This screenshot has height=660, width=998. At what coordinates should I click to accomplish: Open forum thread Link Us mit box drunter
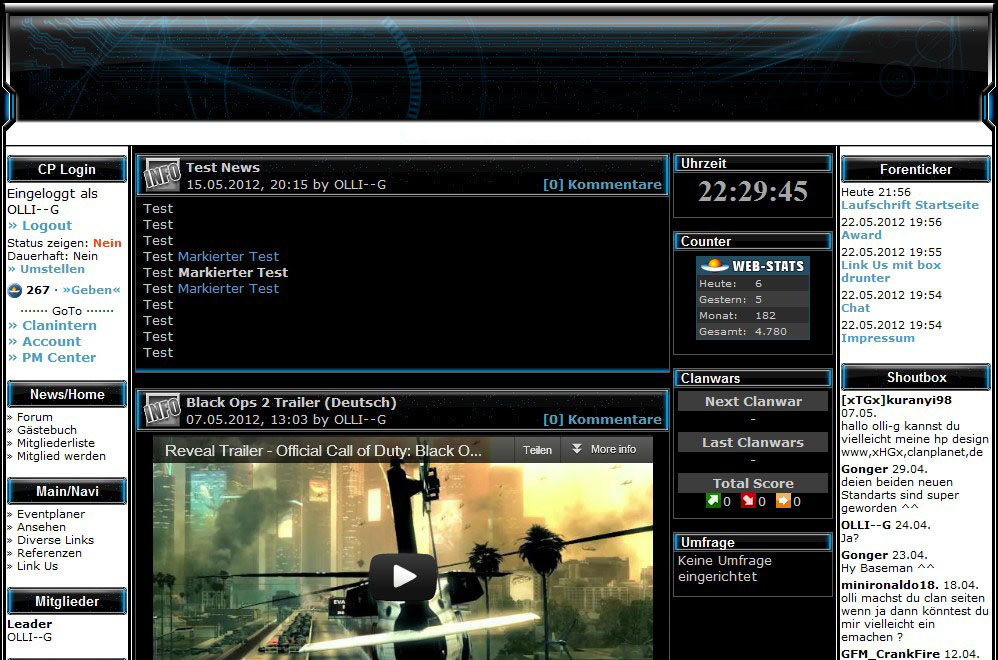click(891, 271)
